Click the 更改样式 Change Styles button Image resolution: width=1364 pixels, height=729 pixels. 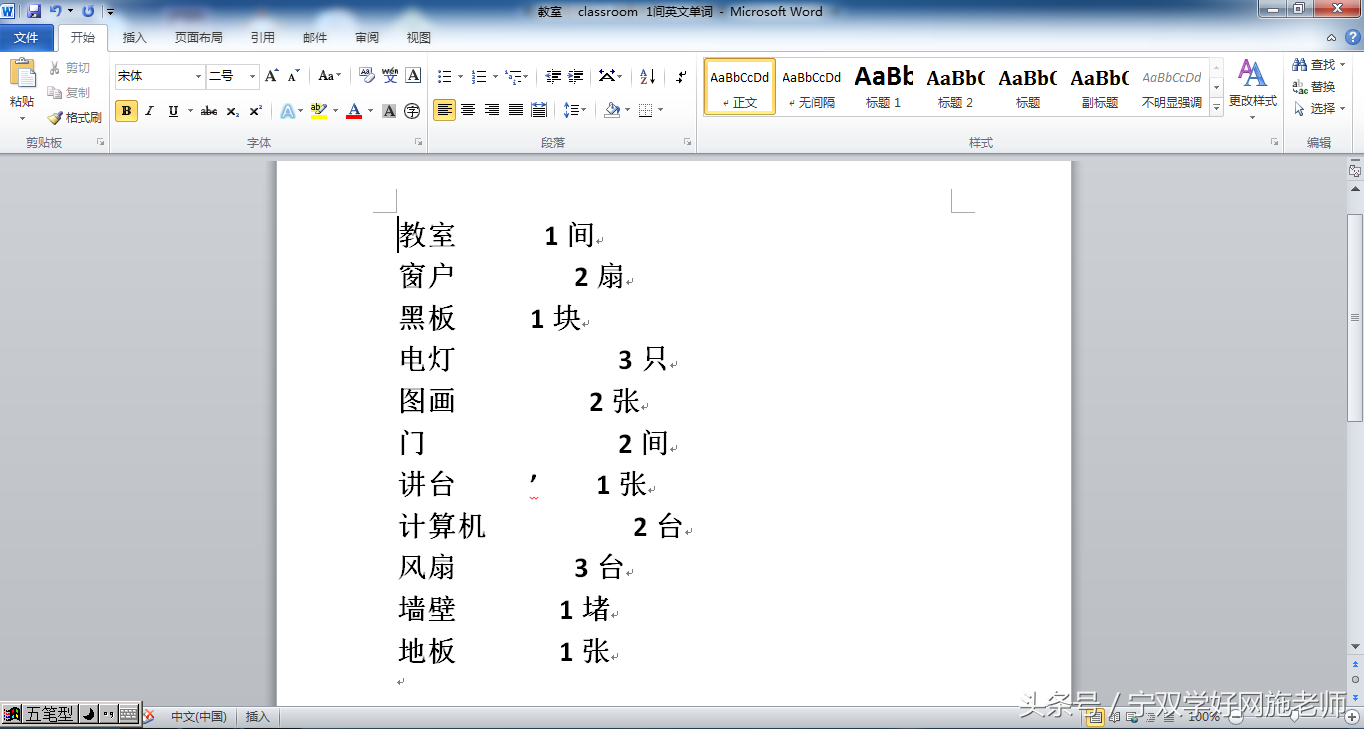pyautogui.click(x=1253, y=88)
